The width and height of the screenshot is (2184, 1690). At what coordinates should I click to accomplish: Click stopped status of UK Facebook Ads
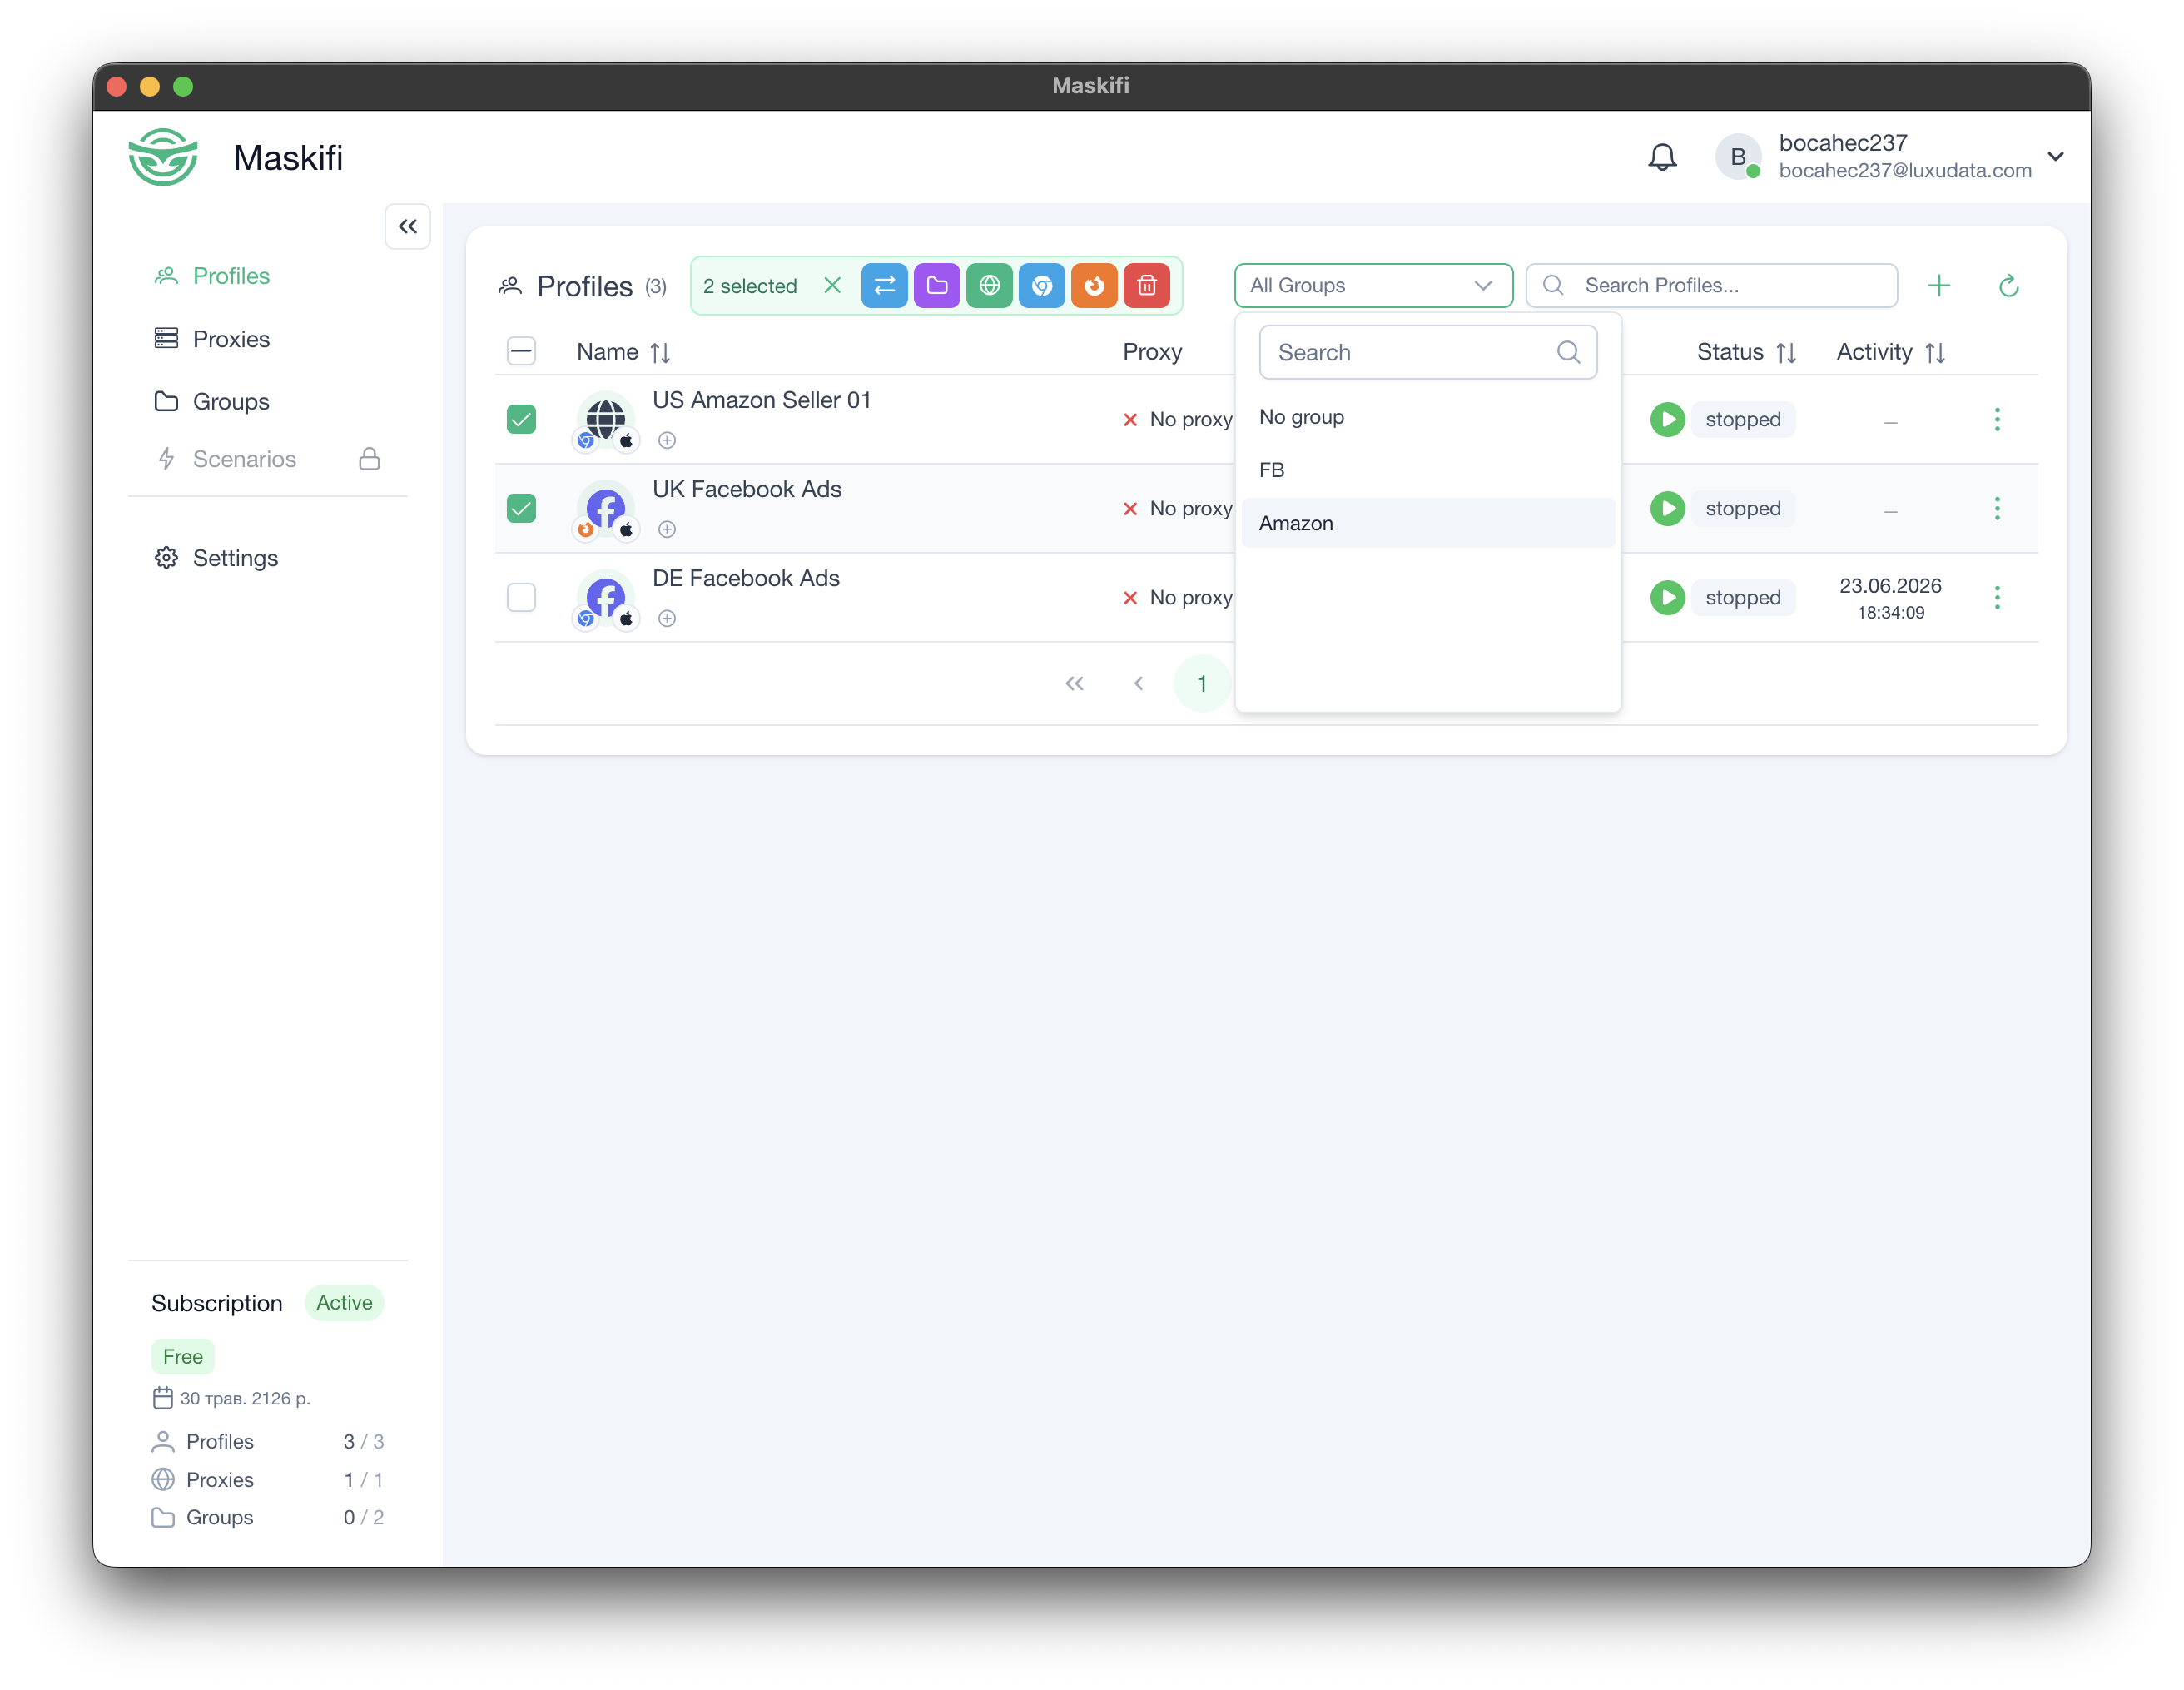(1743, 508)
